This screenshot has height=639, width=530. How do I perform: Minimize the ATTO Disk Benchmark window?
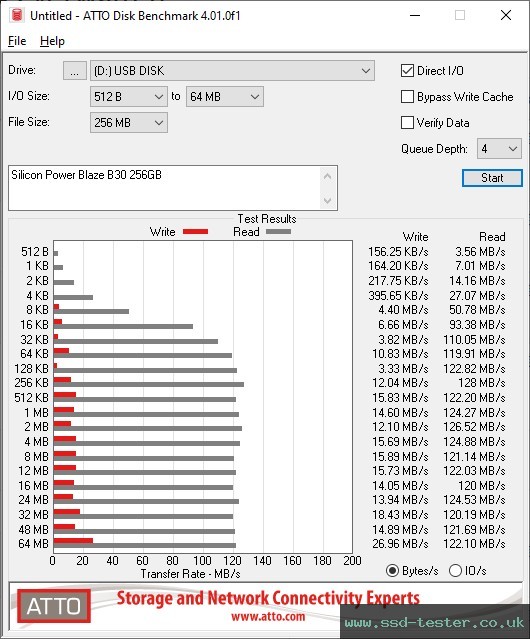tap(415, 15)
